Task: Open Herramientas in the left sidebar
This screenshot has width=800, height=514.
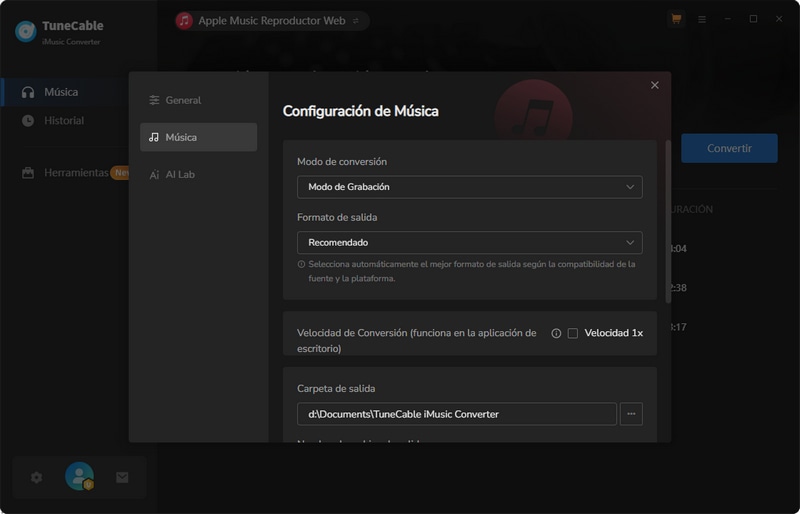Action: [75, 172]
